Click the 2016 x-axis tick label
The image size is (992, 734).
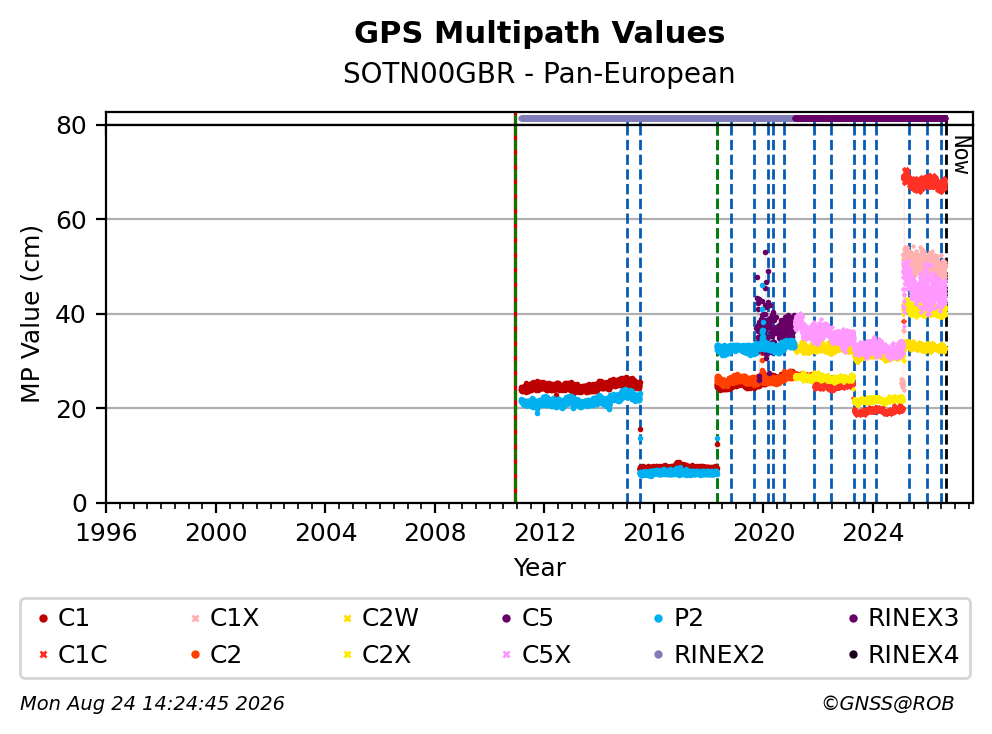coord(654,533)
